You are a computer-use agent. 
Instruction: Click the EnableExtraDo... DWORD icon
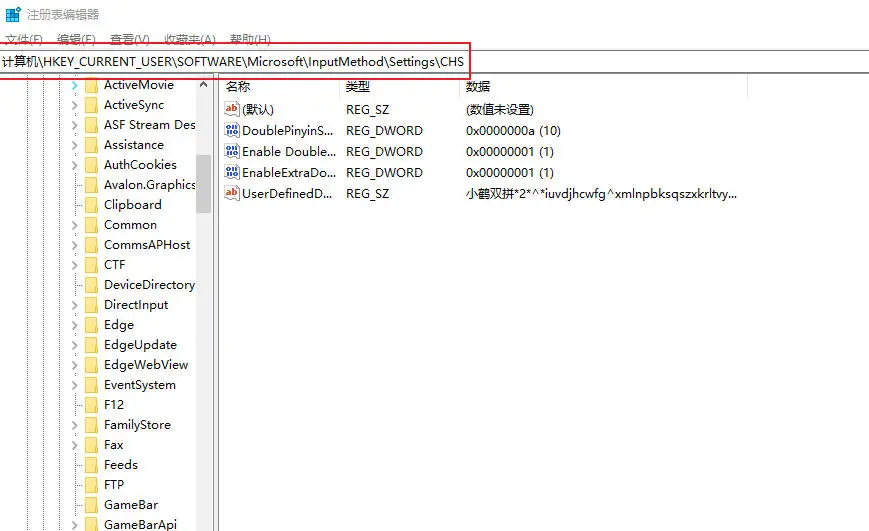(x=232, y=172)
